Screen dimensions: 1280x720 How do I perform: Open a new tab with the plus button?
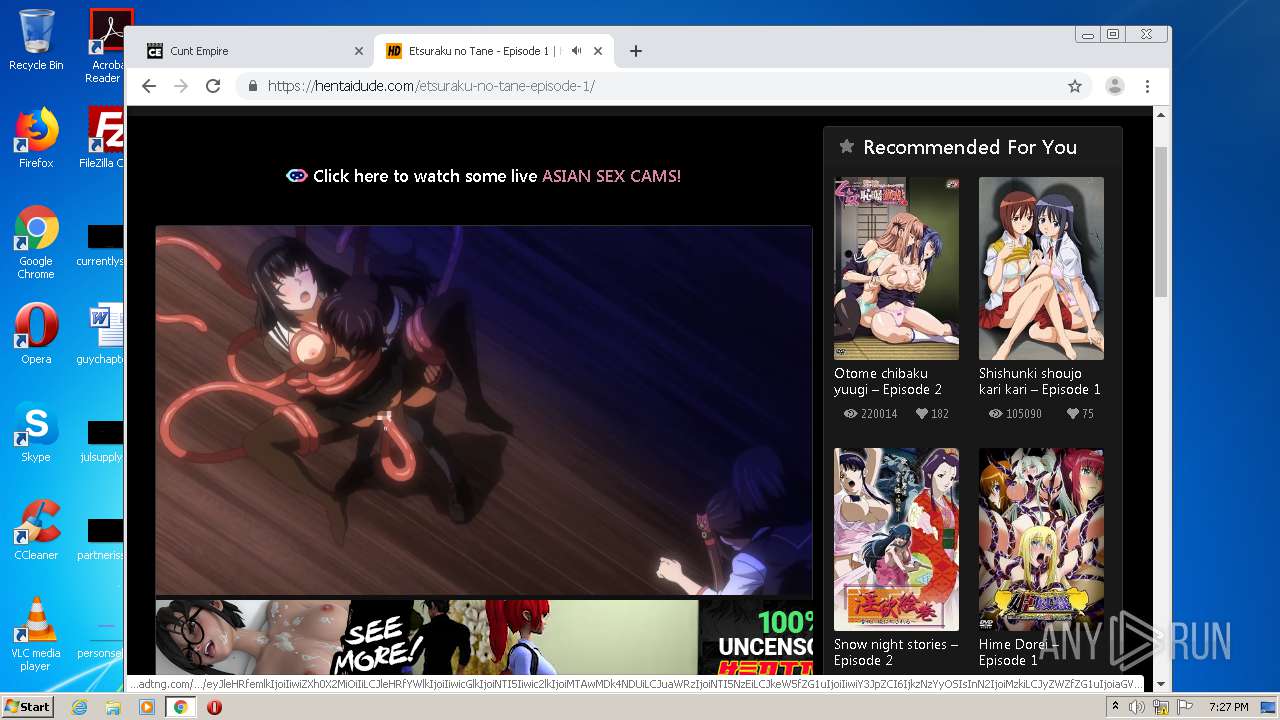coord(635,51)
